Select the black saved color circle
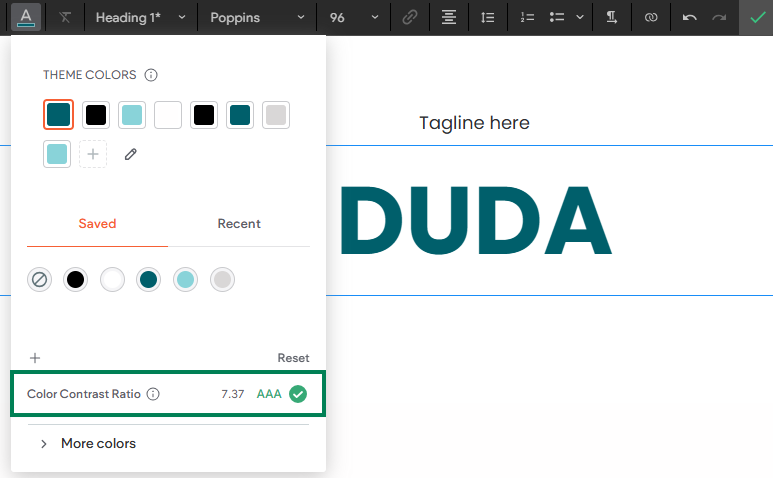This screenshot has width=773, height=478. tap(75, 279)
